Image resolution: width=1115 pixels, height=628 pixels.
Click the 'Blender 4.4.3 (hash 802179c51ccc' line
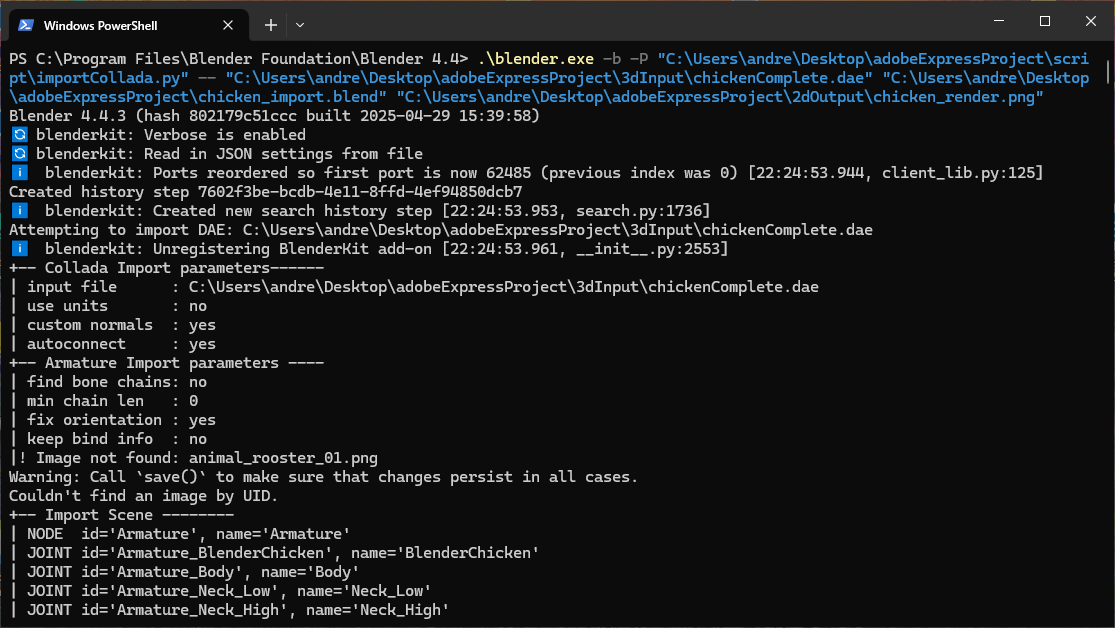click(x=274, y=116)
